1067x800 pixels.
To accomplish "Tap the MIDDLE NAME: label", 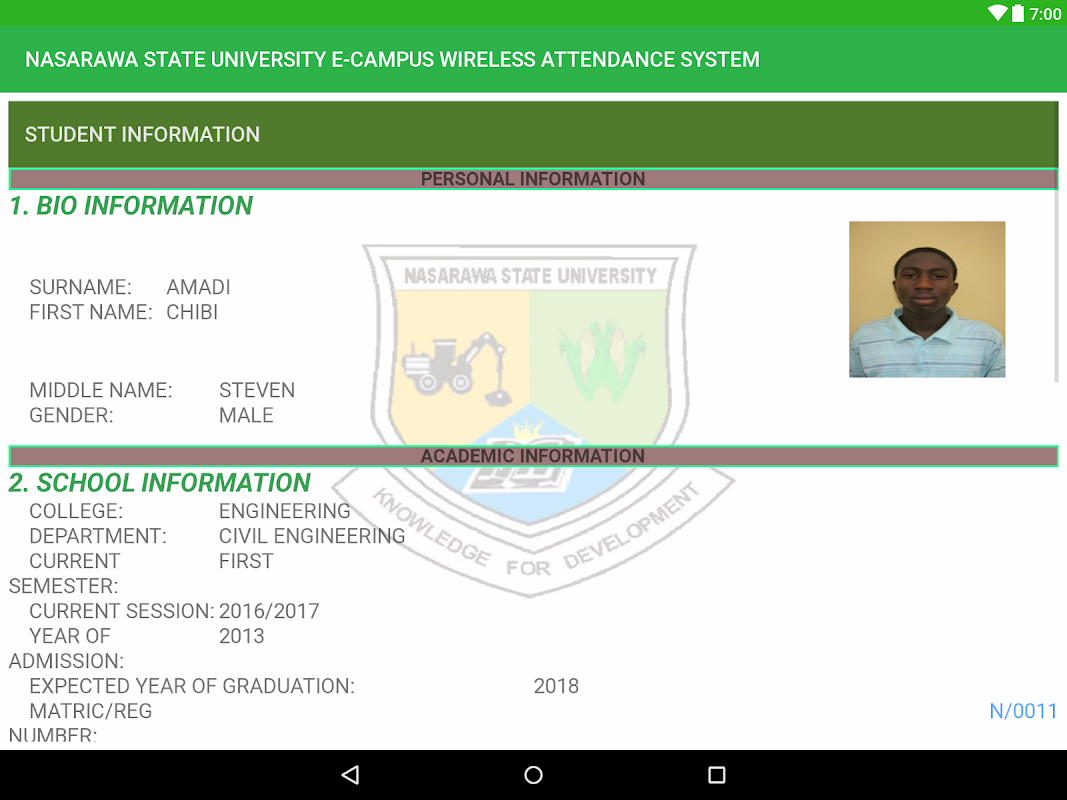I will (101, 390).
